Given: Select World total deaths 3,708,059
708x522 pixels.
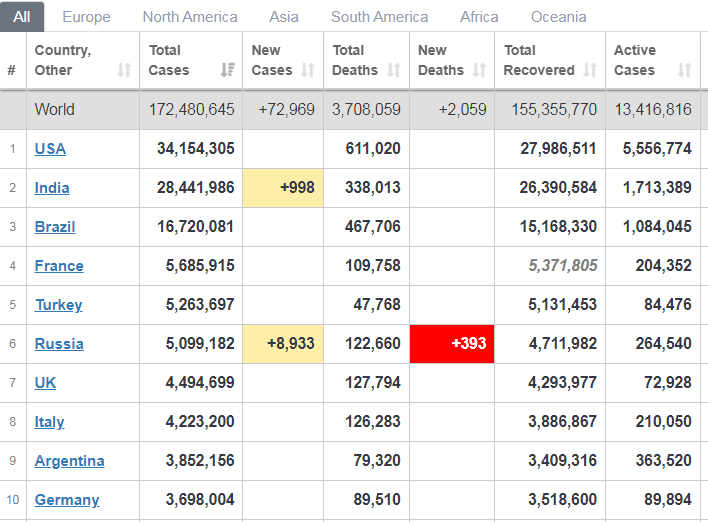Looking at the screenshot, I should coord(366,109).
